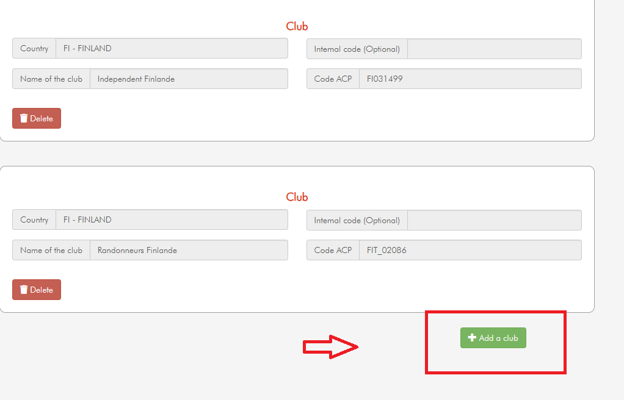Screen dimensions: 624x400
Task: Add a club with the green button
Action: coord(493,338)
